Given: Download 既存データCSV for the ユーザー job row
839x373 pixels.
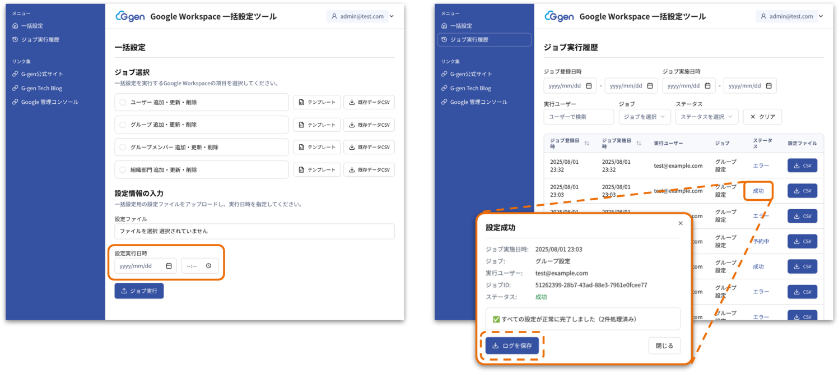Looking at the screenshot, I should (x=369, y=102).
